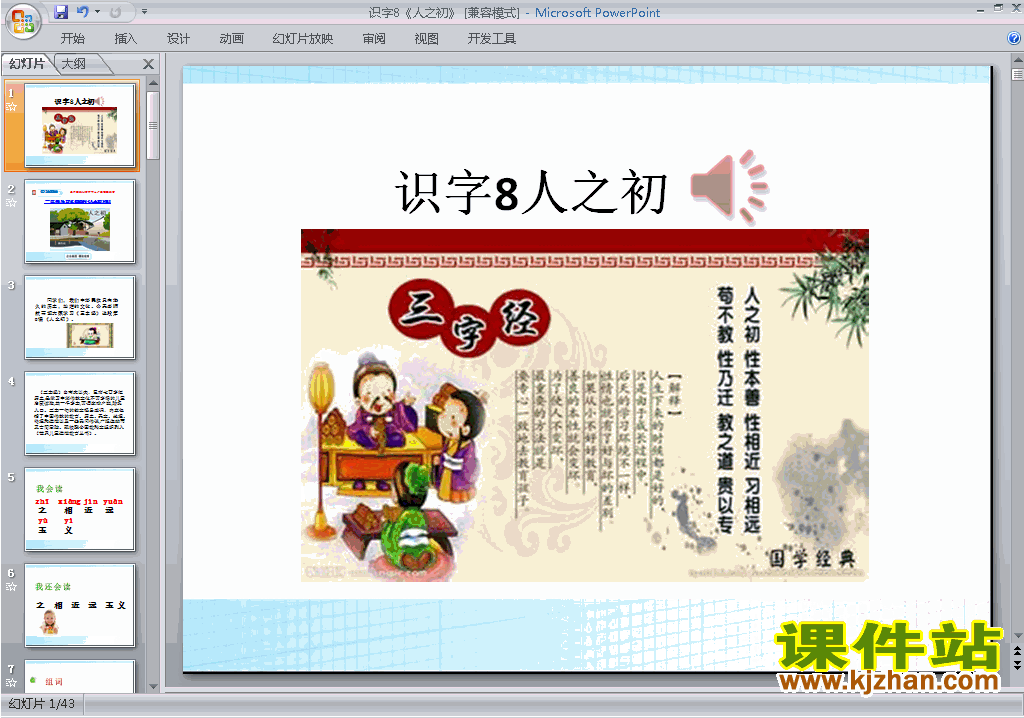Open the 动画 ribbon tab
This screenshot has width=1024, height=718.
click(x=231, y=39)
